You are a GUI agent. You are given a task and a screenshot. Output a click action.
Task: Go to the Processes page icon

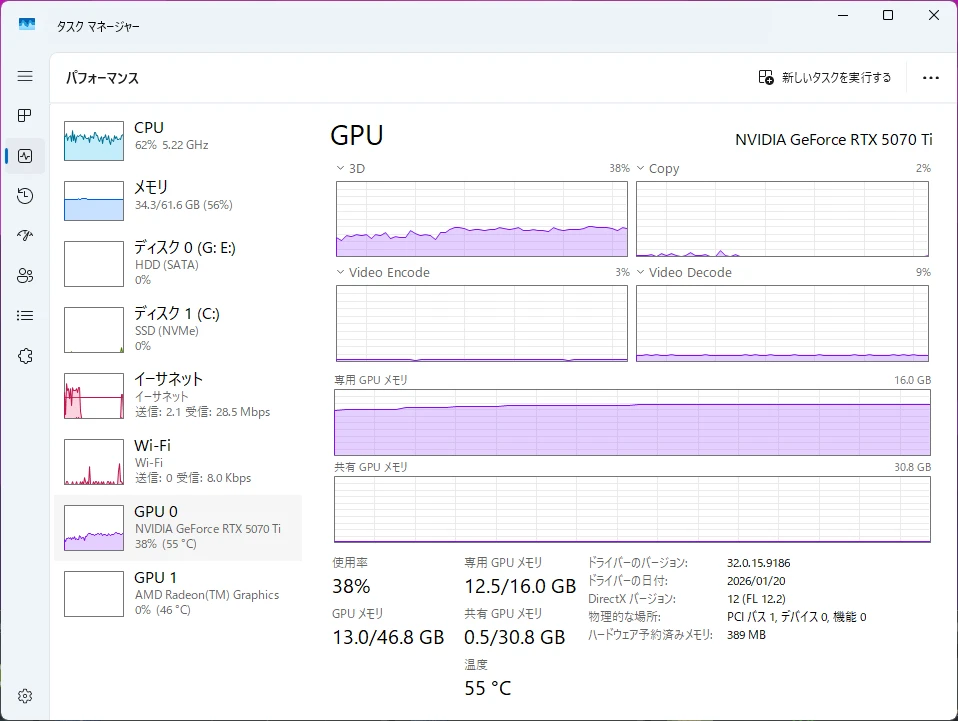(25, 116)
